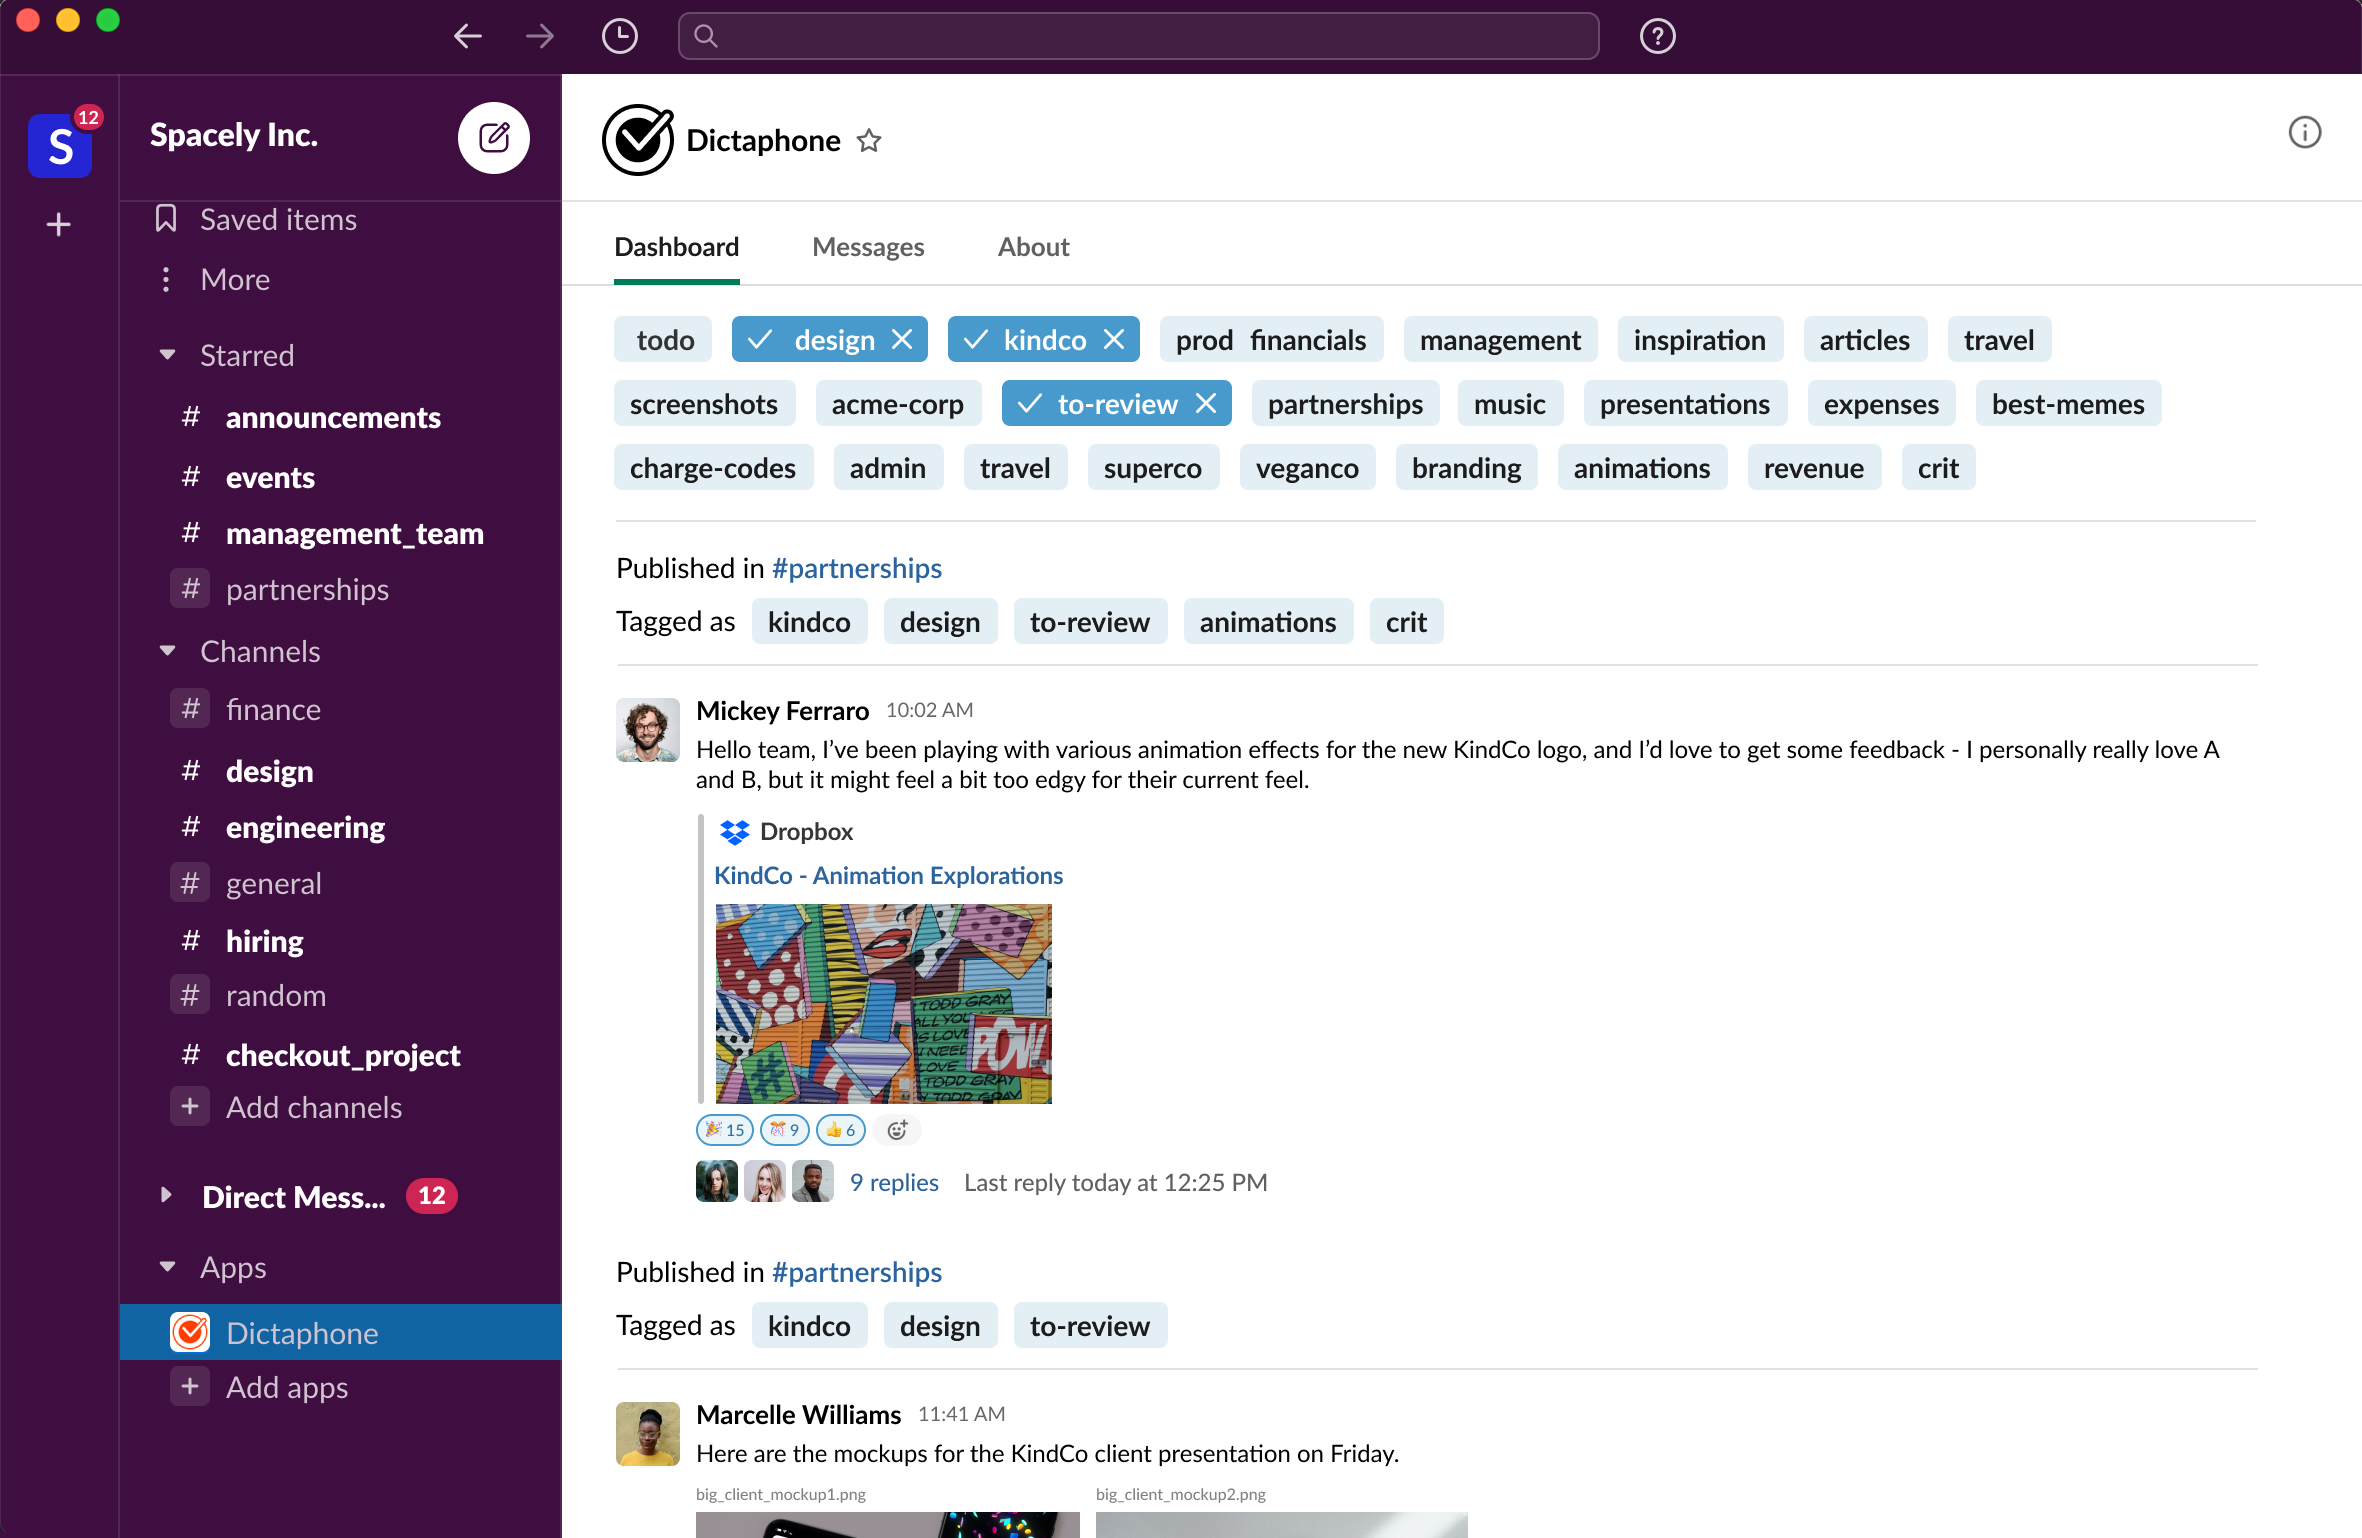This screenshot has width=2362, height=1538.
Task: Collapse the Apps section
Action: click(x=167, y=1267)
